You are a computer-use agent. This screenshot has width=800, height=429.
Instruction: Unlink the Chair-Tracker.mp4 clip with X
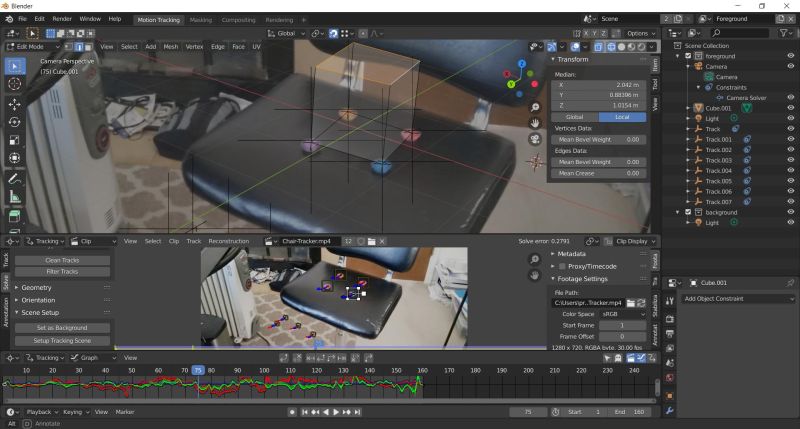tap(382, 241)
